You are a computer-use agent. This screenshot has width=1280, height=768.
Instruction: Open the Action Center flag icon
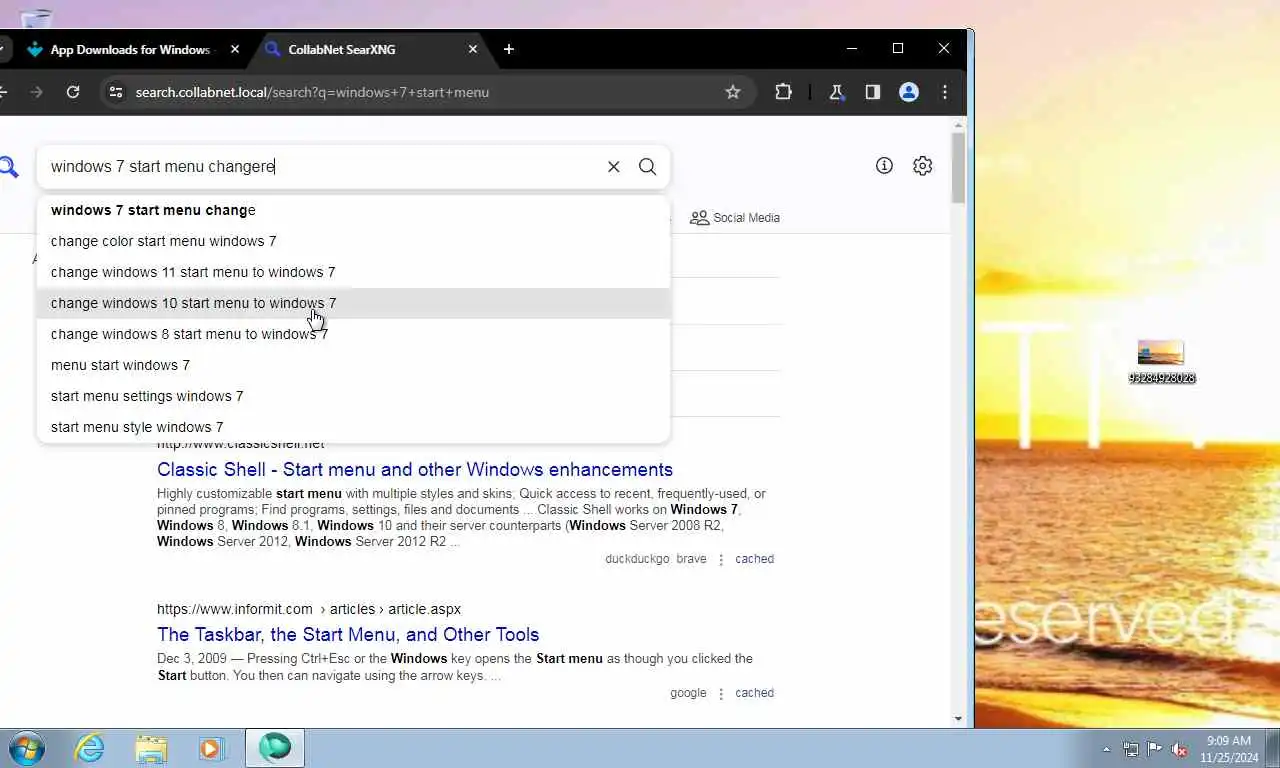(x=1155, y=749)
